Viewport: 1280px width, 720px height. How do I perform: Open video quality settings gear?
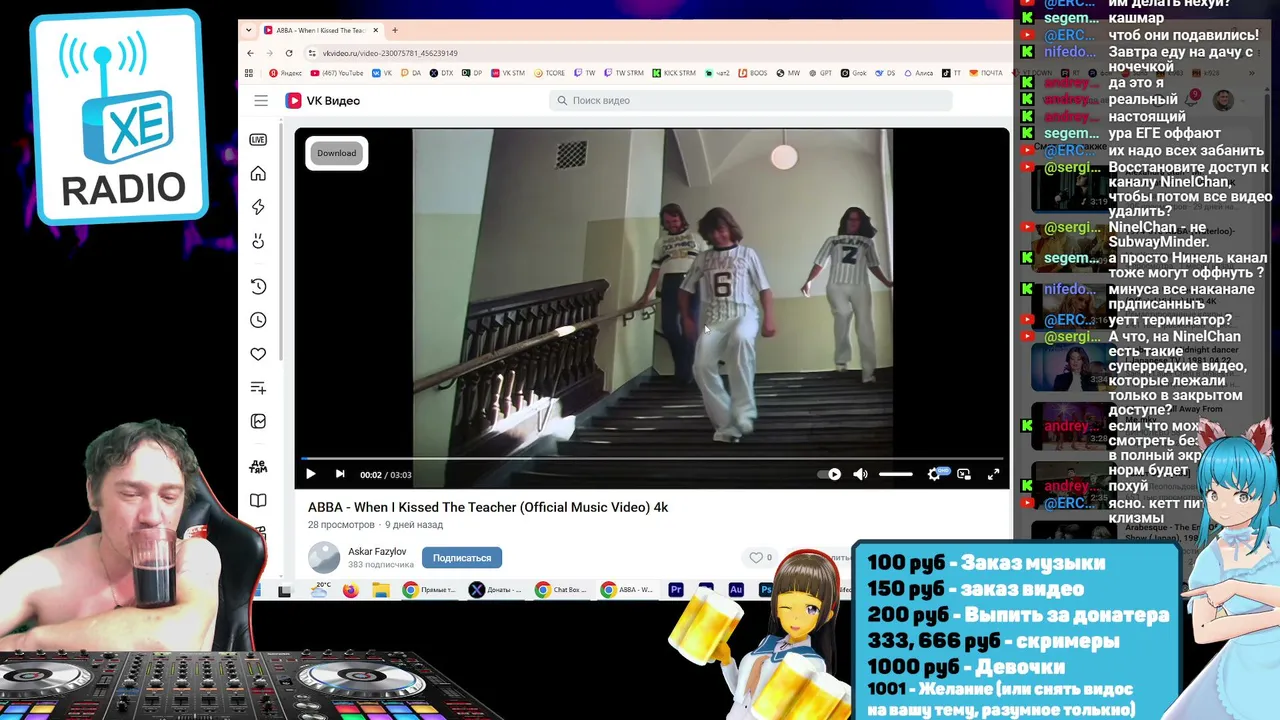click(935, 474)
